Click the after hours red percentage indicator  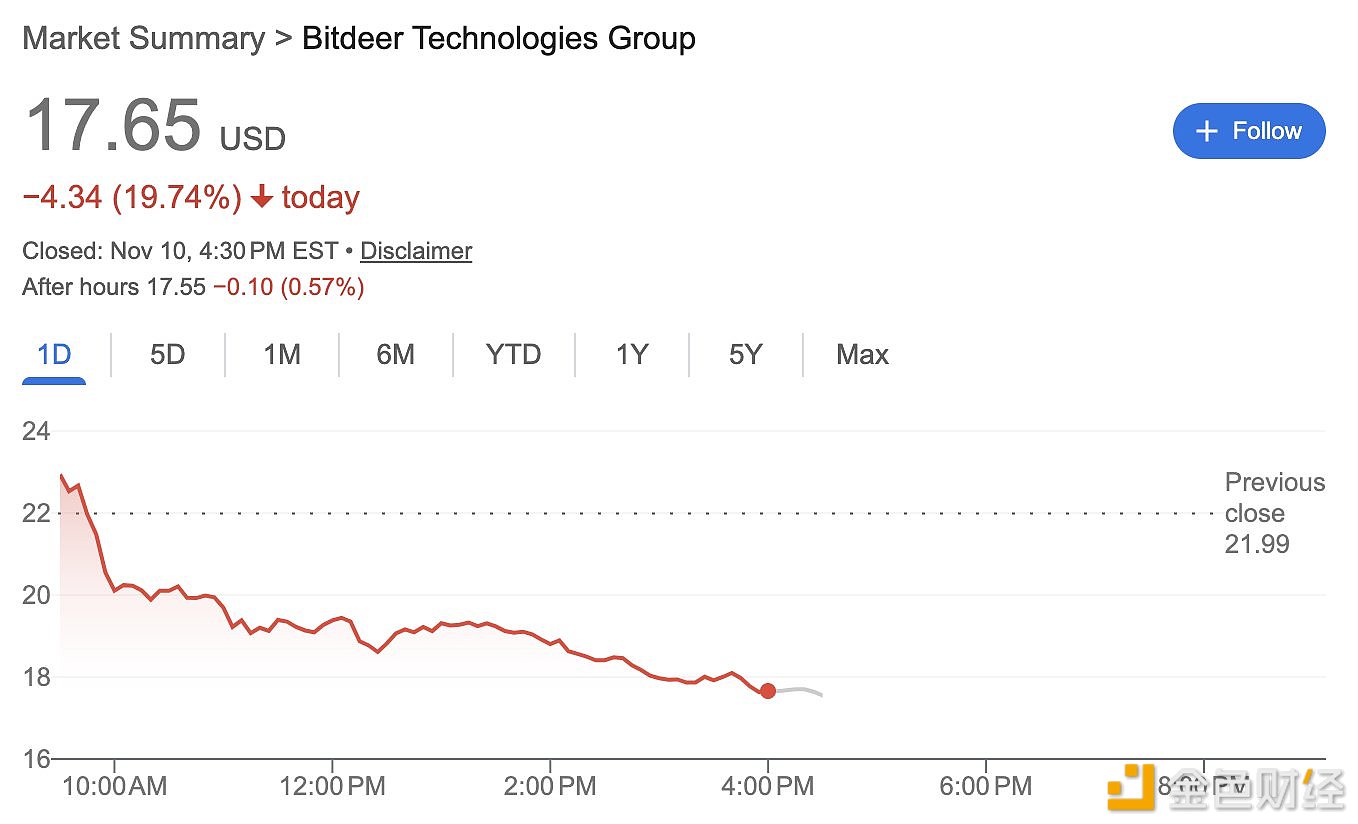pyautogui.click(x=322, y=287)
